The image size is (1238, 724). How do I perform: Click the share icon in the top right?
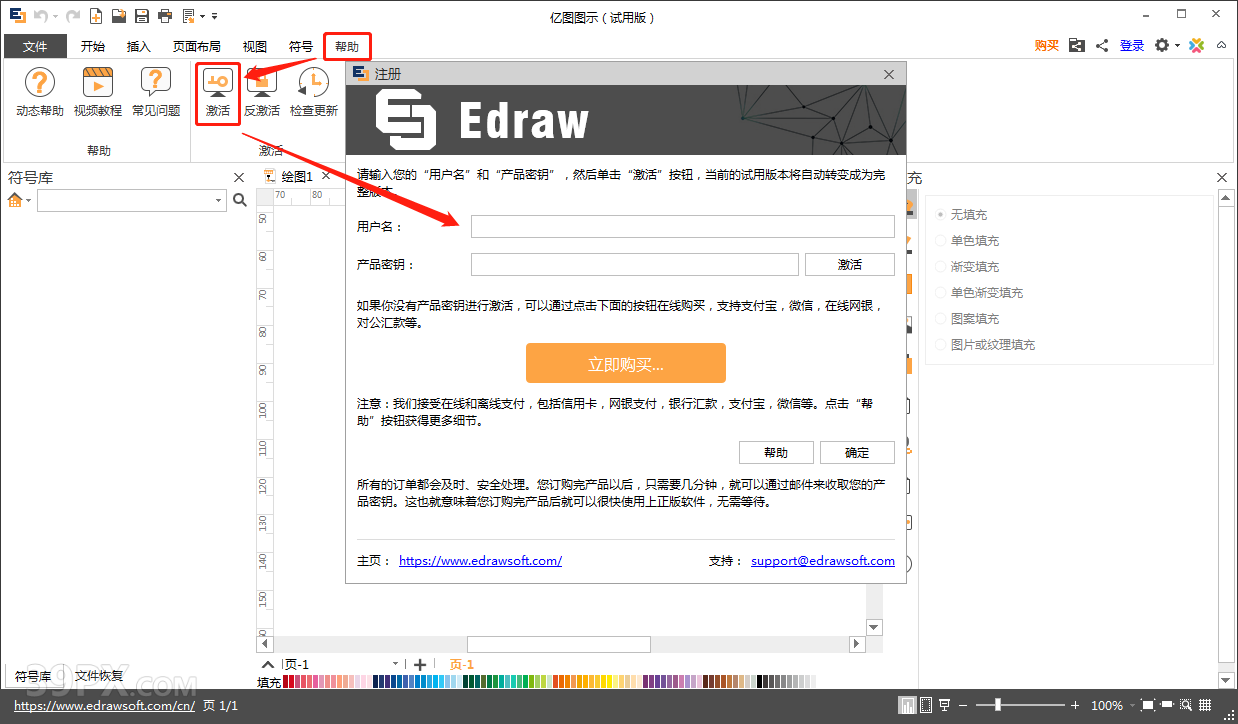point(1102,46)
